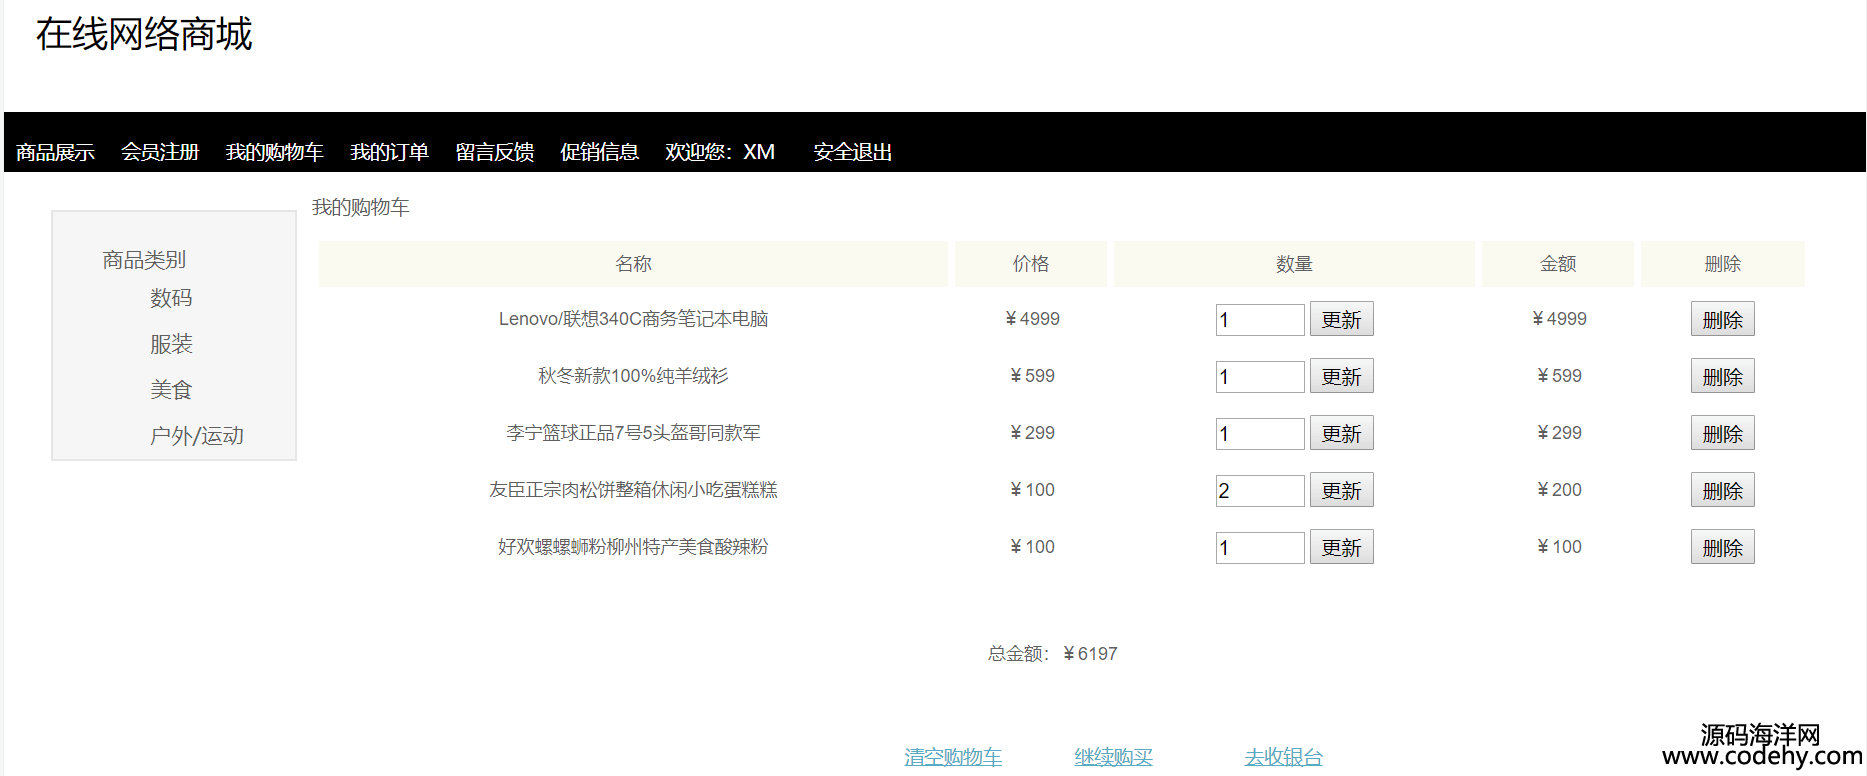The height and width of the screenshot is (776, 1867).
Task: Click 安全退出 to log out
Action: point(852,152)
